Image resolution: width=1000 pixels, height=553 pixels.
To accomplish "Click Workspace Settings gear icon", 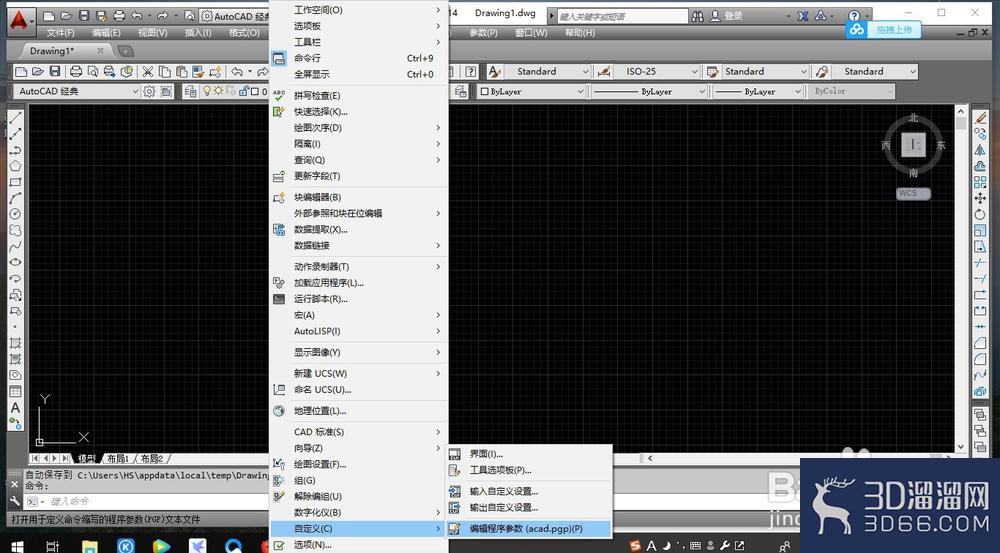I will pos(149,91).
